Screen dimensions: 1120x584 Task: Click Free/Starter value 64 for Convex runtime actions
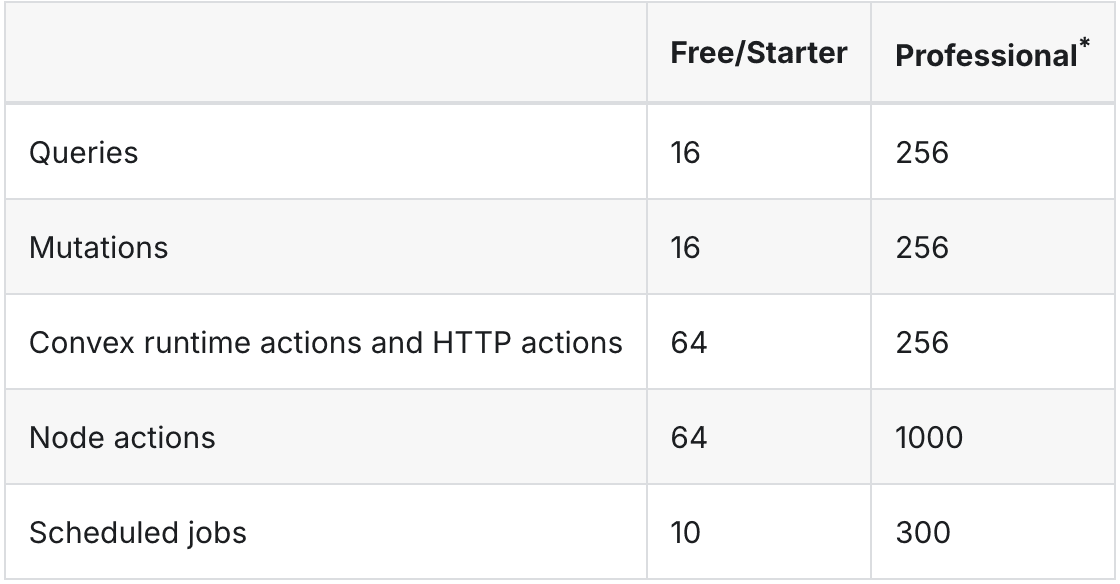[x=690, y=343]
